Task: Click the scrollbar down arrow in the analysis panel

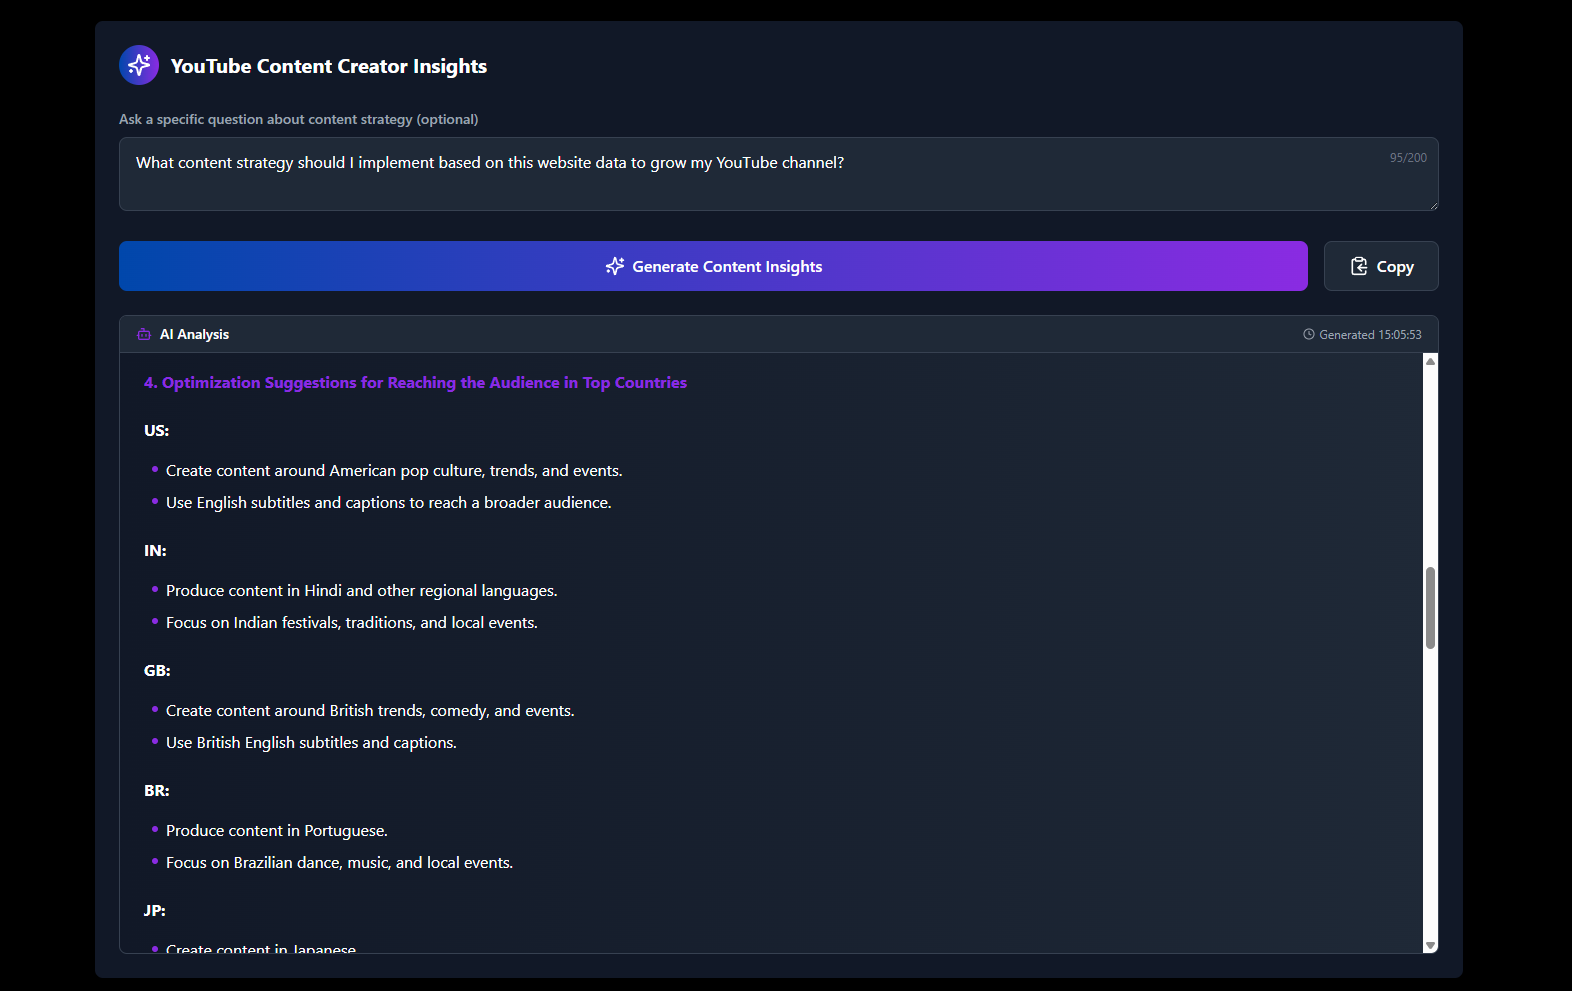Action: [x=1430, y=945]
